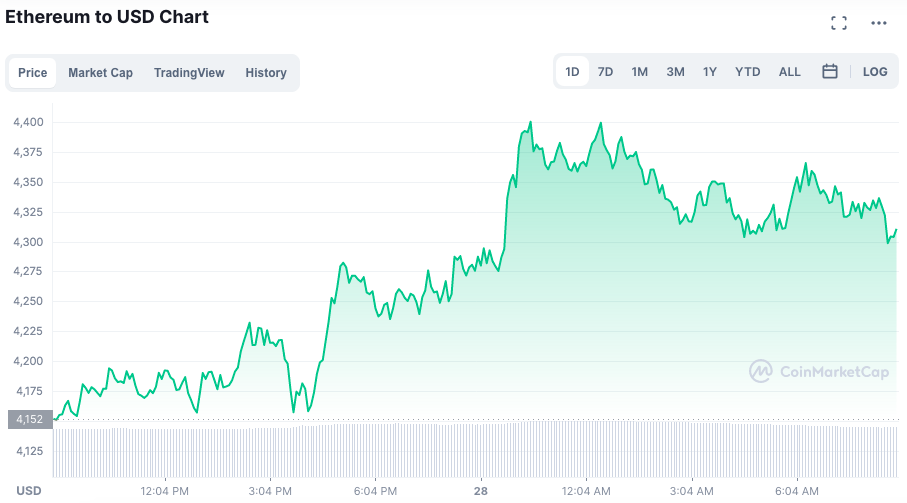Click the 4,300 y-axis label

point(28,242)
